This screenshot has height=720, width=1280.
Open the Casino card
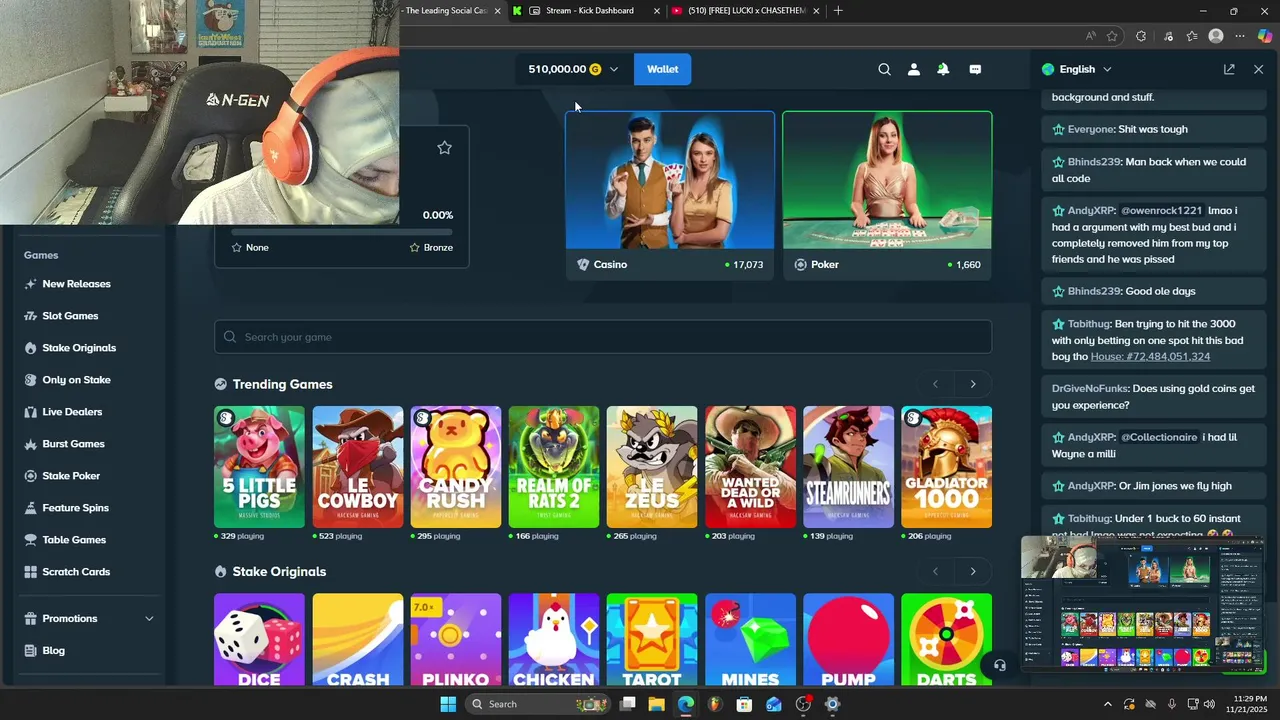coord(670,195)
